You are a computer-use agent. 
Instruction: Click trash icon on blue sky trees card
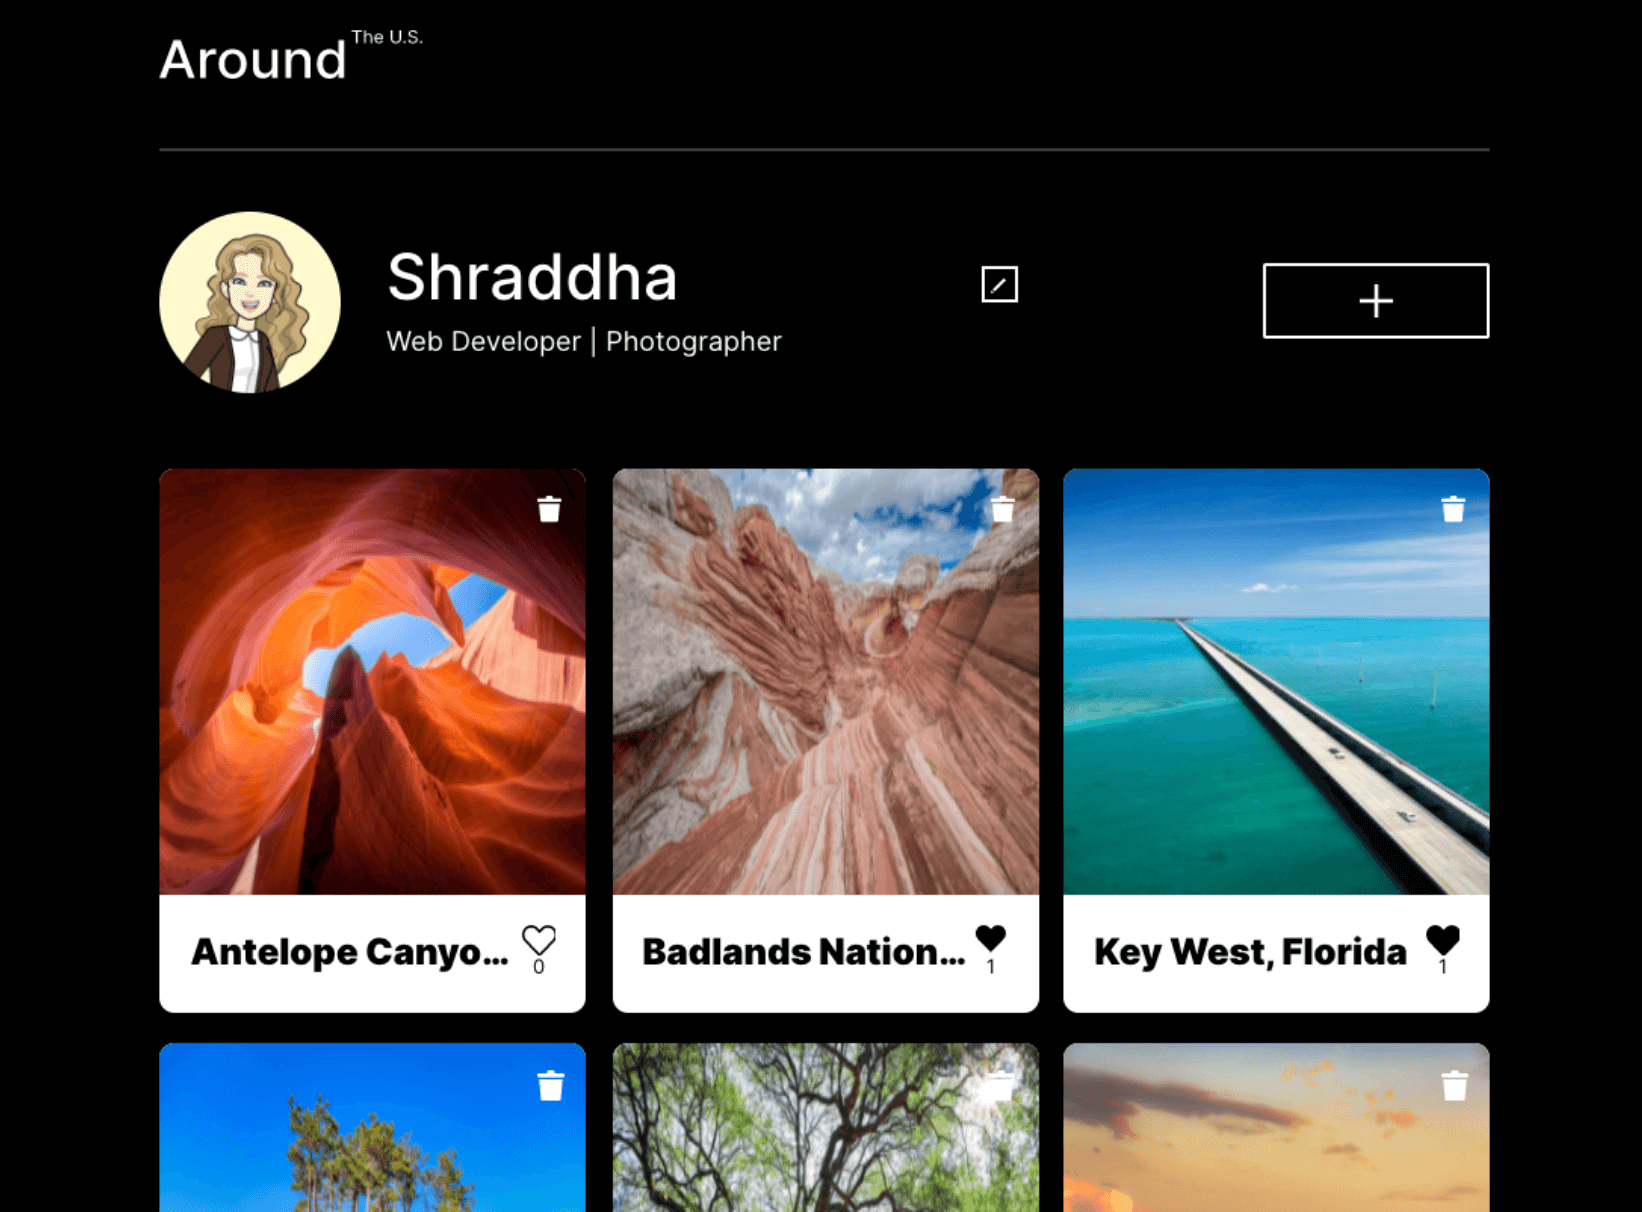pos(551,1086)
